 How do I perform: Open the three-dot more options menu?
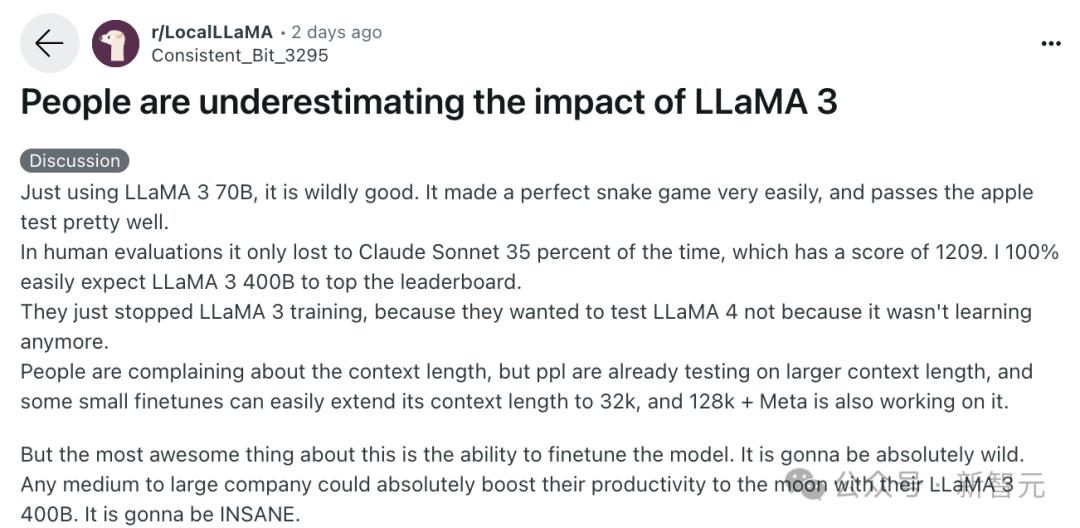(1051, 44)
